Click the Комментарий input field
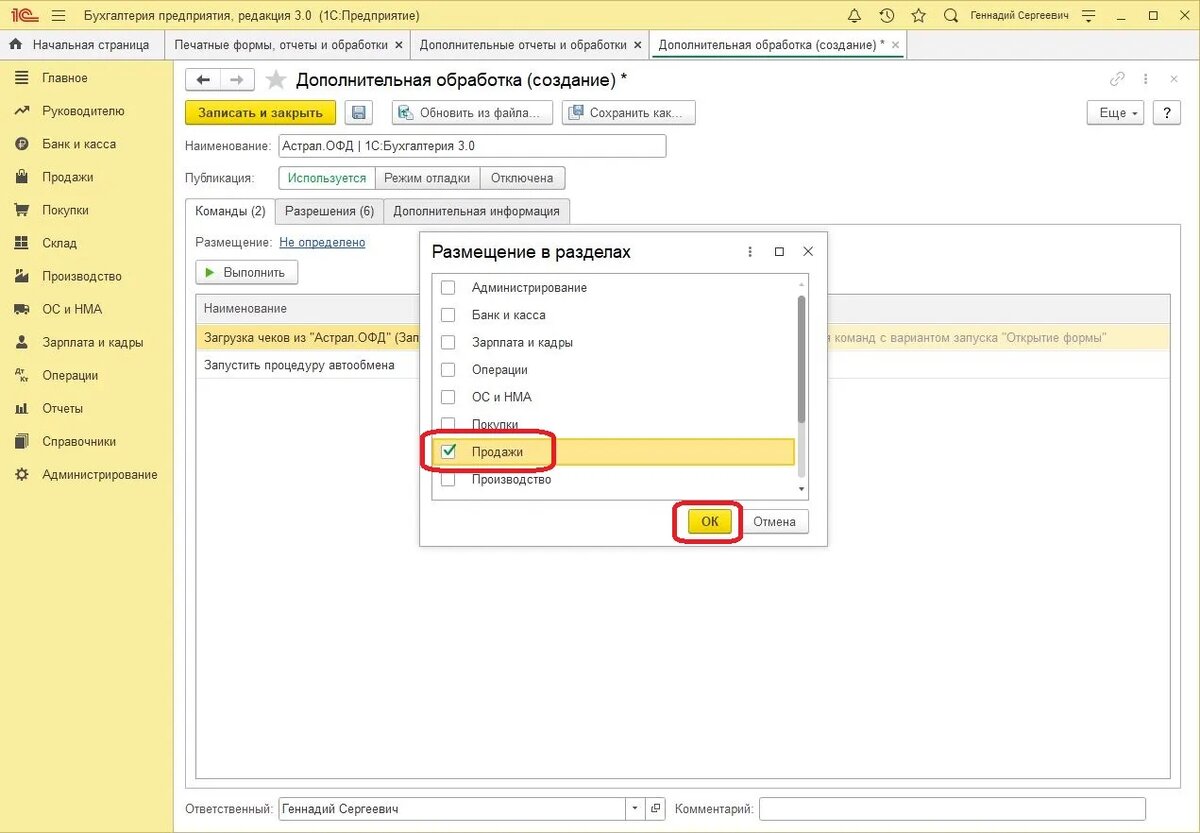This screenshot has height=833, width=1200. click(x=952, y=808)
